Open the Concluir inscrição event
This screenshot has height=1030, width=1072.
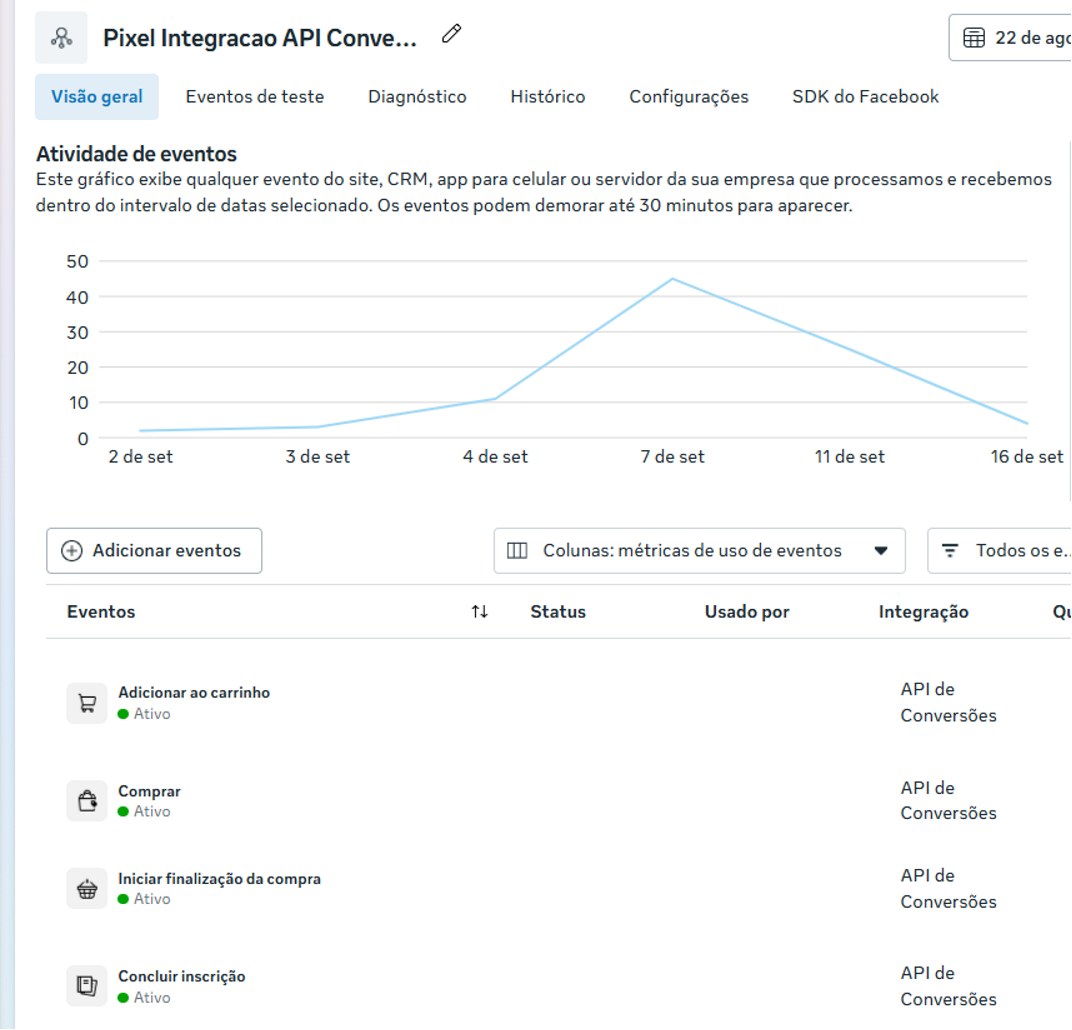181,976
